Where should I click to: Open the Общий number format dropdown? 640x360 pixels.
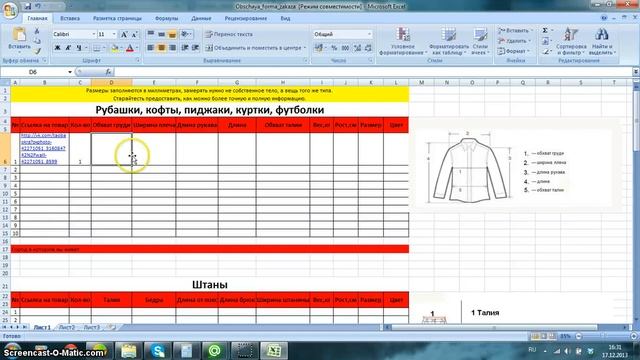tap(369, 34)
